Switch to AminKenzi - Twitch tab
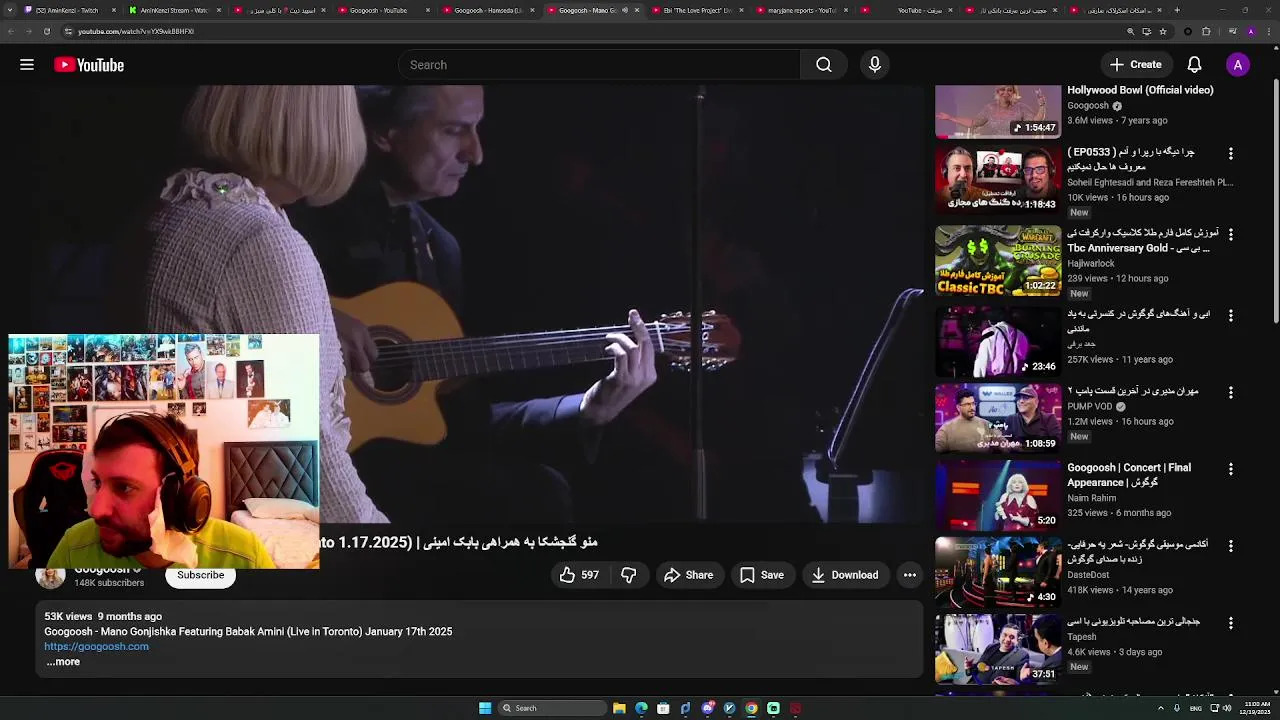 68,10
